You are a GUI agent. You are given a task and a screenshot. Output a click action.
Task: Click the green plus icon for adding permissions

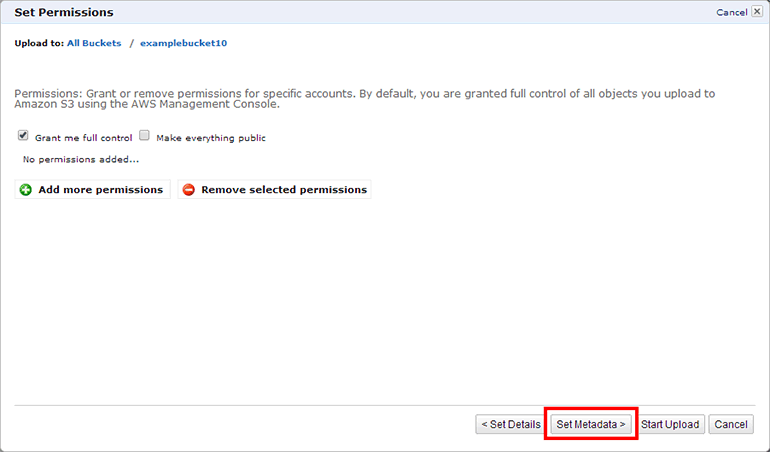[x=26, y=190]
